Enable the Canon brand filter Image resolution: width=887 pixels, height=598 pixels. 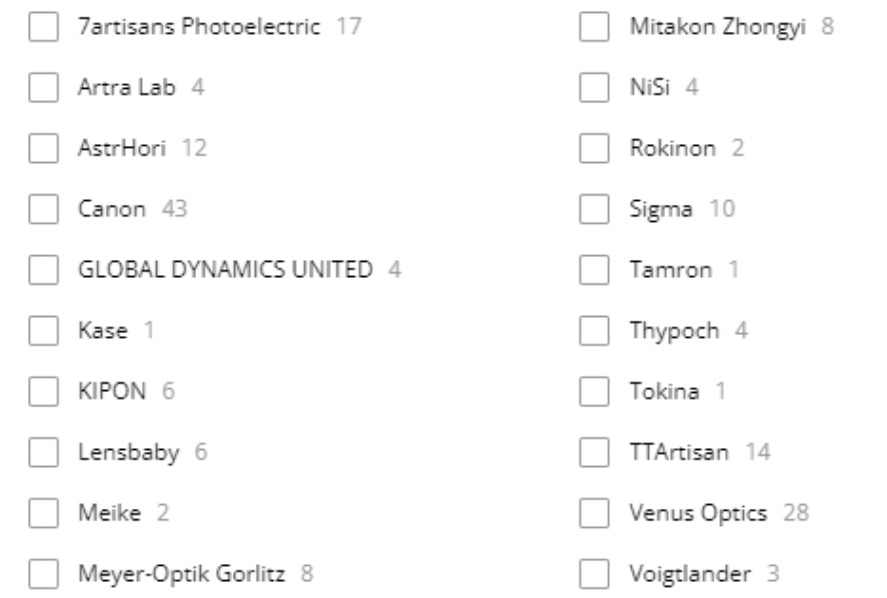coord(43,209)
